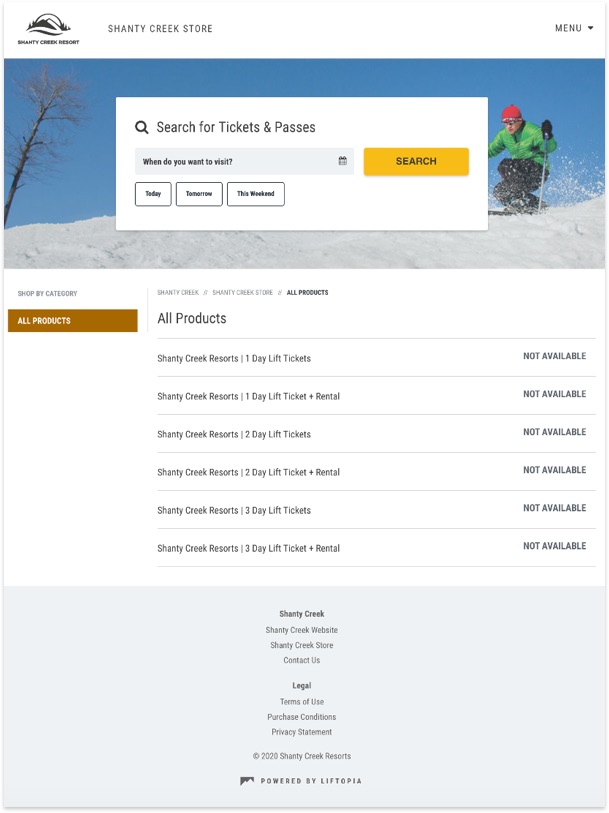Click the Liftopia logo icon in footer
Screen dimensions: 609x813
tap(247, 781)
